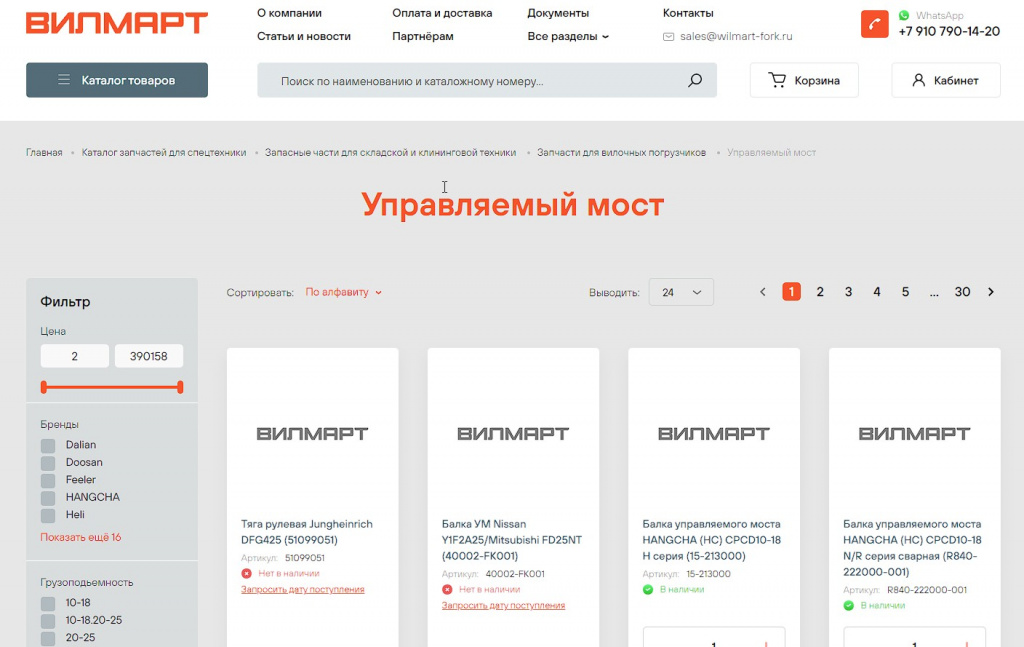Go to page 4
Screen dimensions: 1024x647
coord(877,292)
